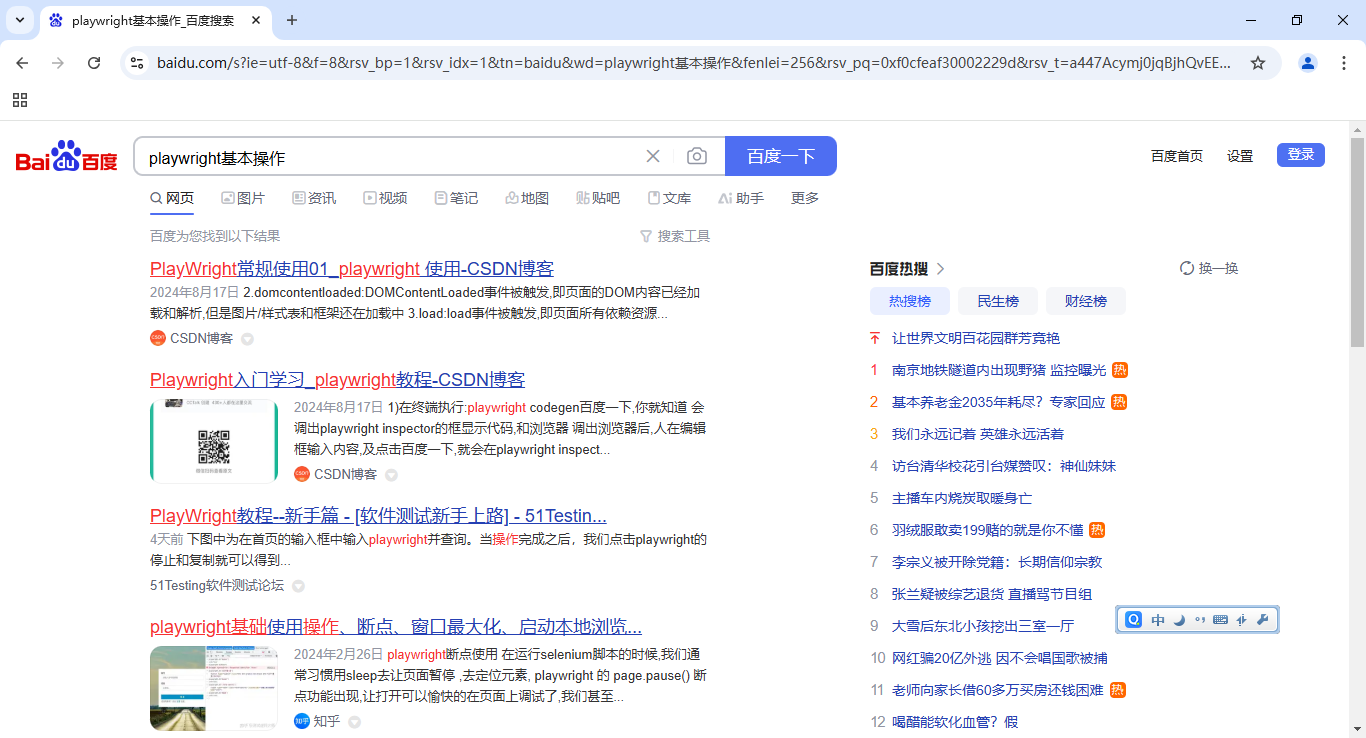The height and width of the screenshot is (738, 1366).
Task: Click 换一换 refresh hot list
Action: 1210,268
